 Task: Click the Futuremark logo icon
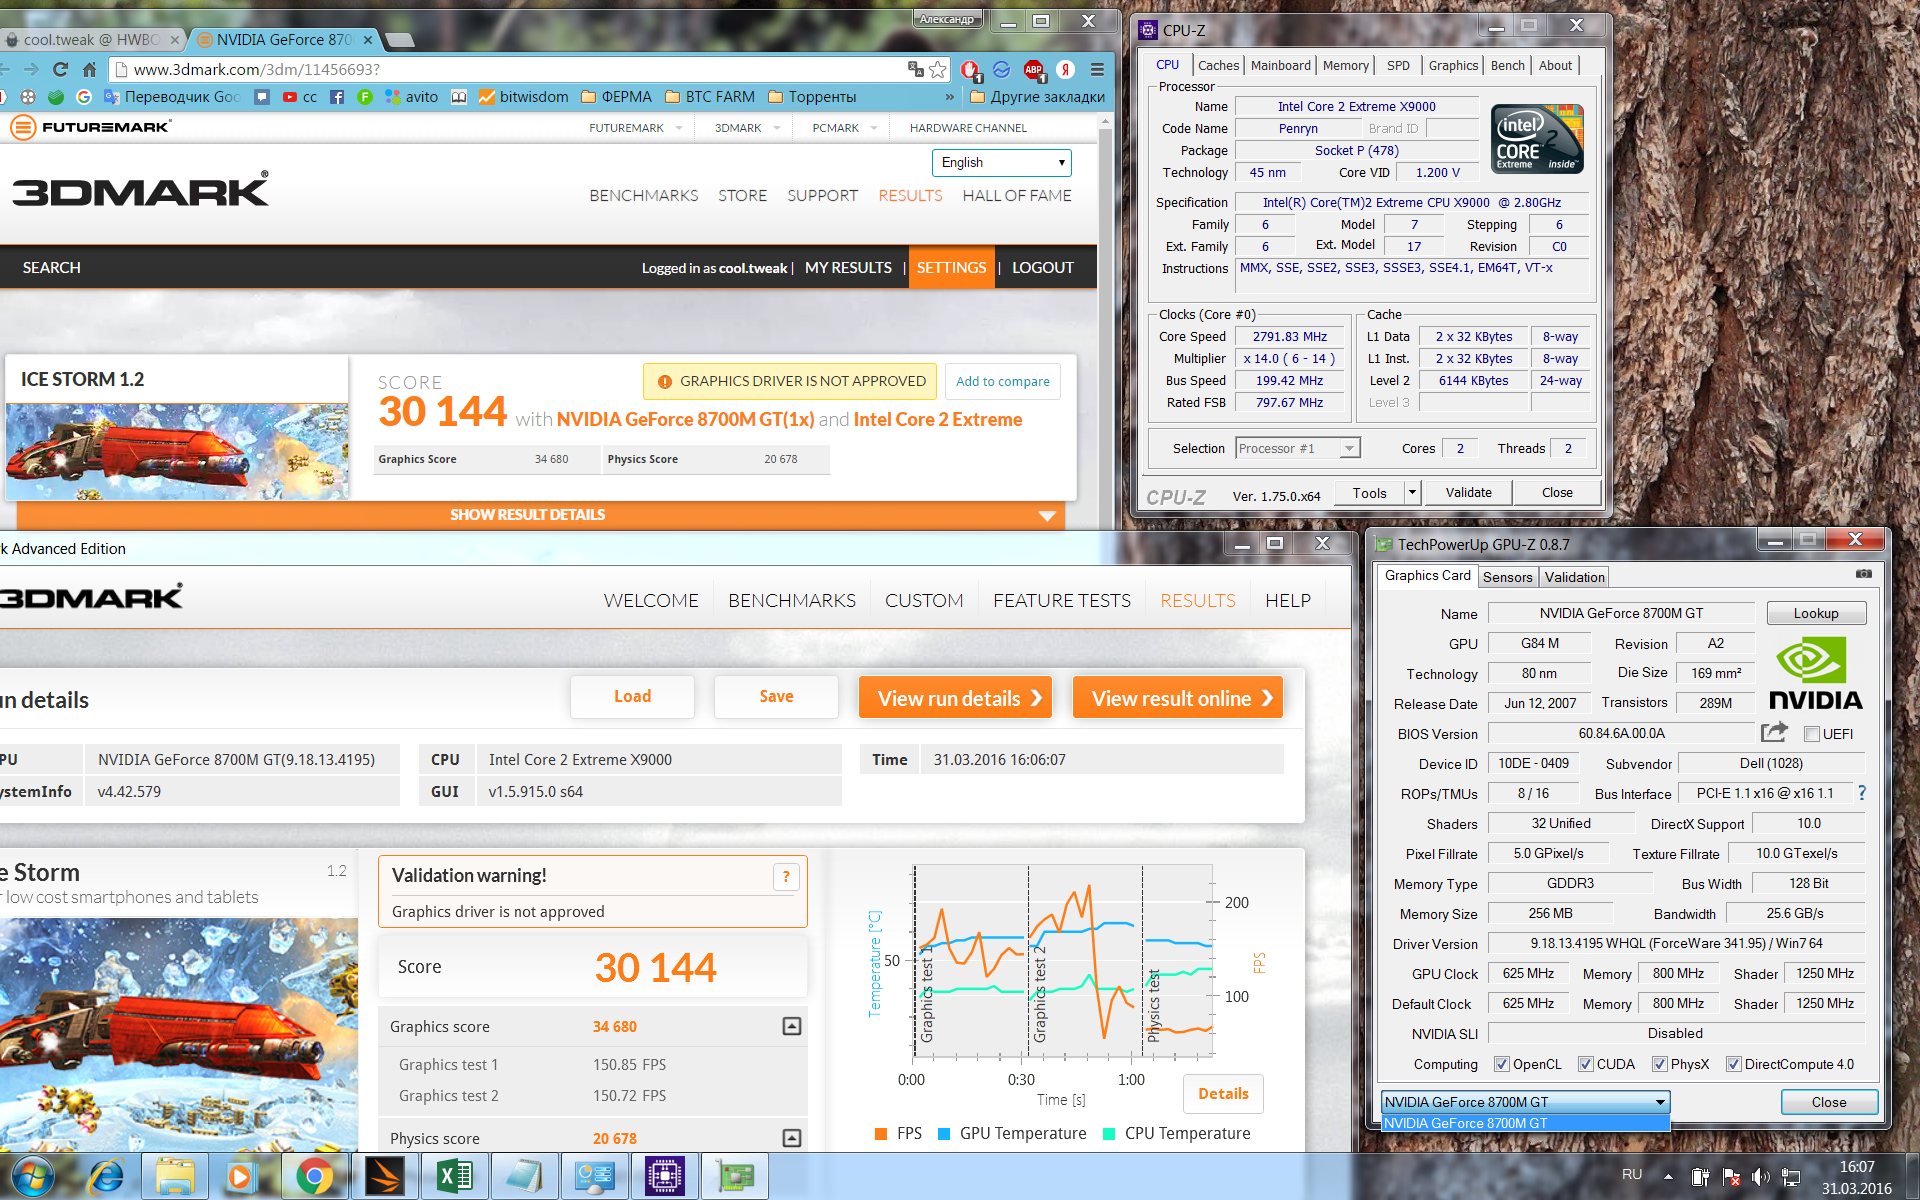pyautogui.click(x=23, y=127)
